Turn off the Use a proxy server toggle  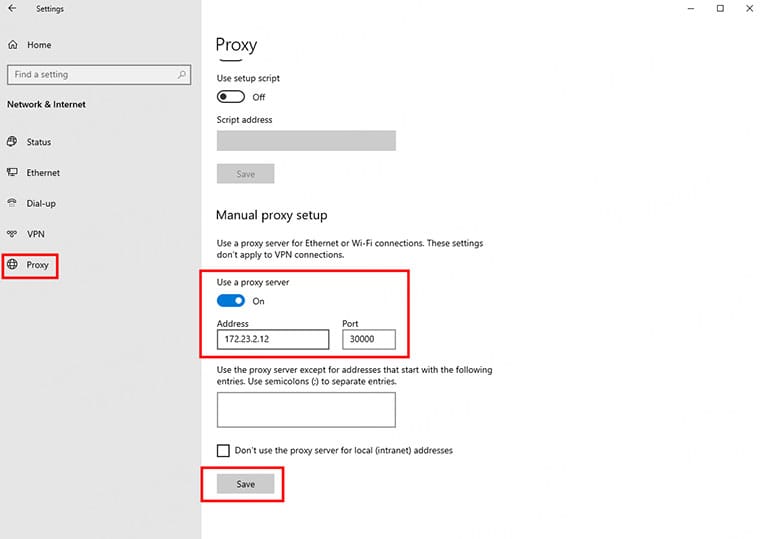(x=230, y=301)
